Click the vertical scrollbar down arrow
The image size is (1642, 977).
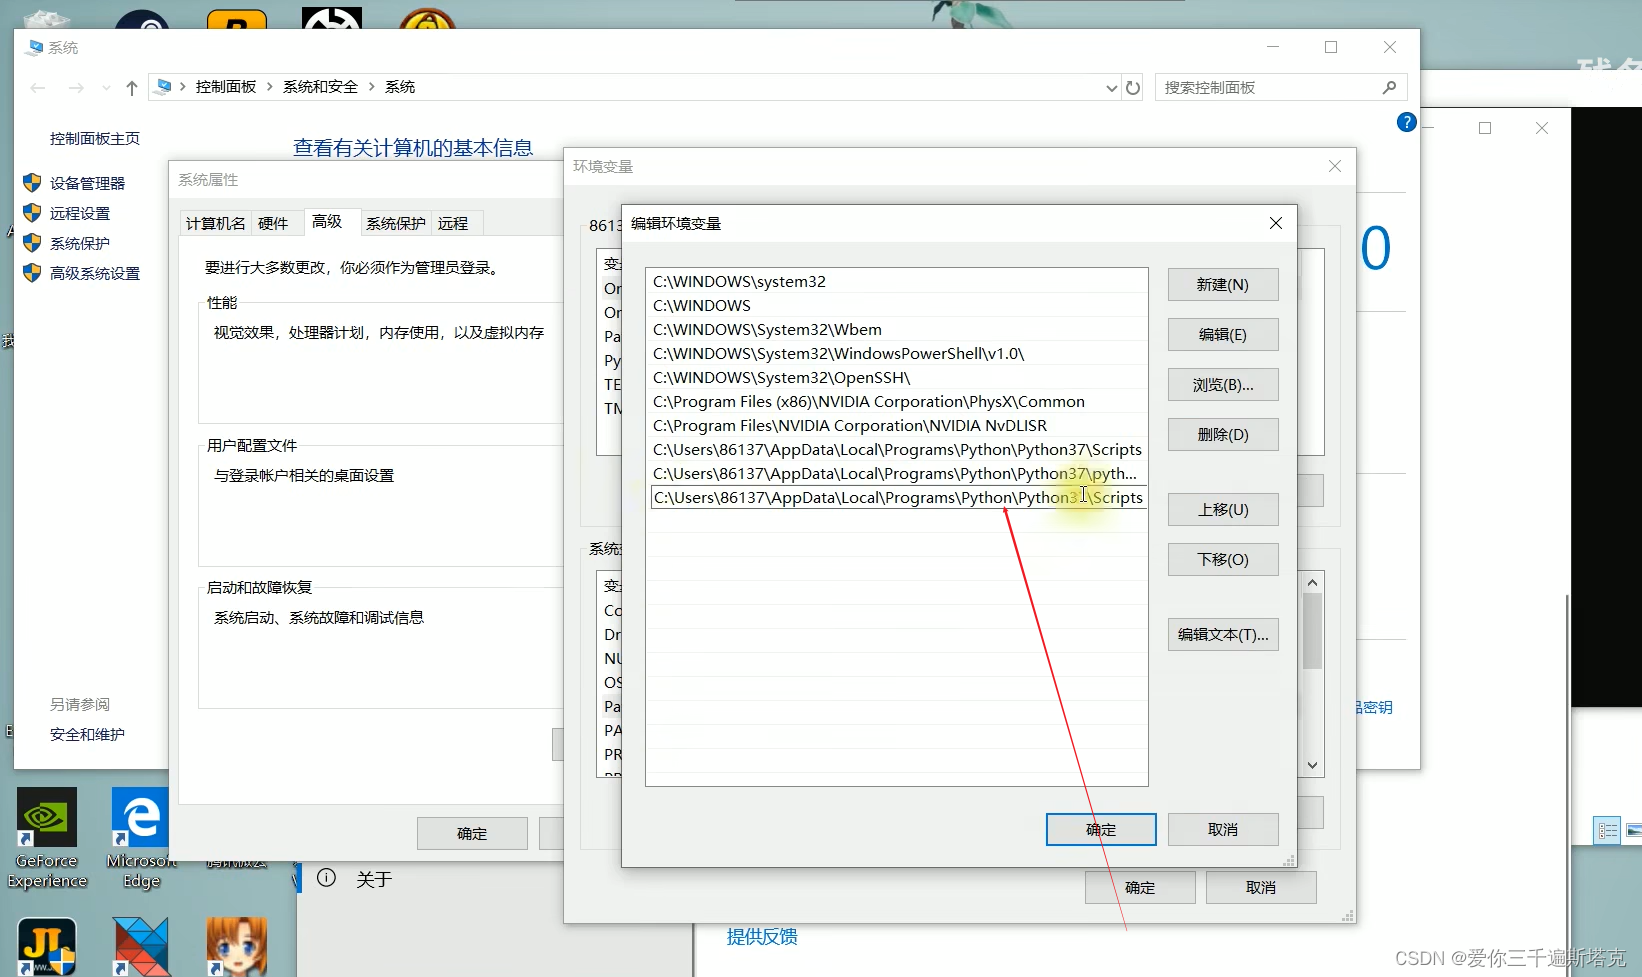pyautogui.click(x=1312, y=764)
